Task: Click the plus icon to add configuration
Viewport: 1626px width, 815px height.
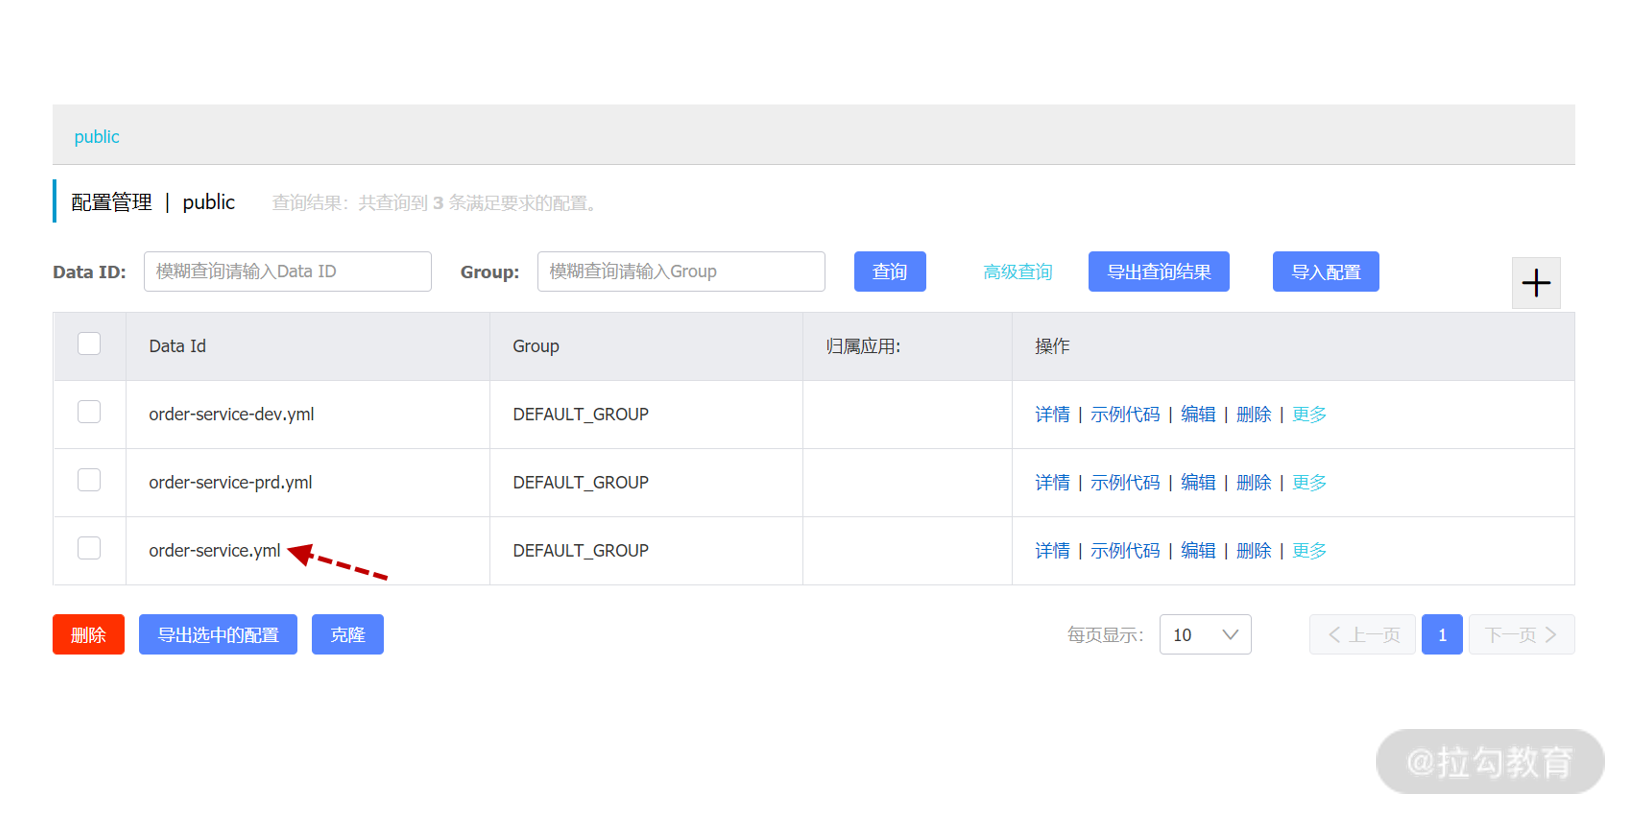Action: (1536, 283)
